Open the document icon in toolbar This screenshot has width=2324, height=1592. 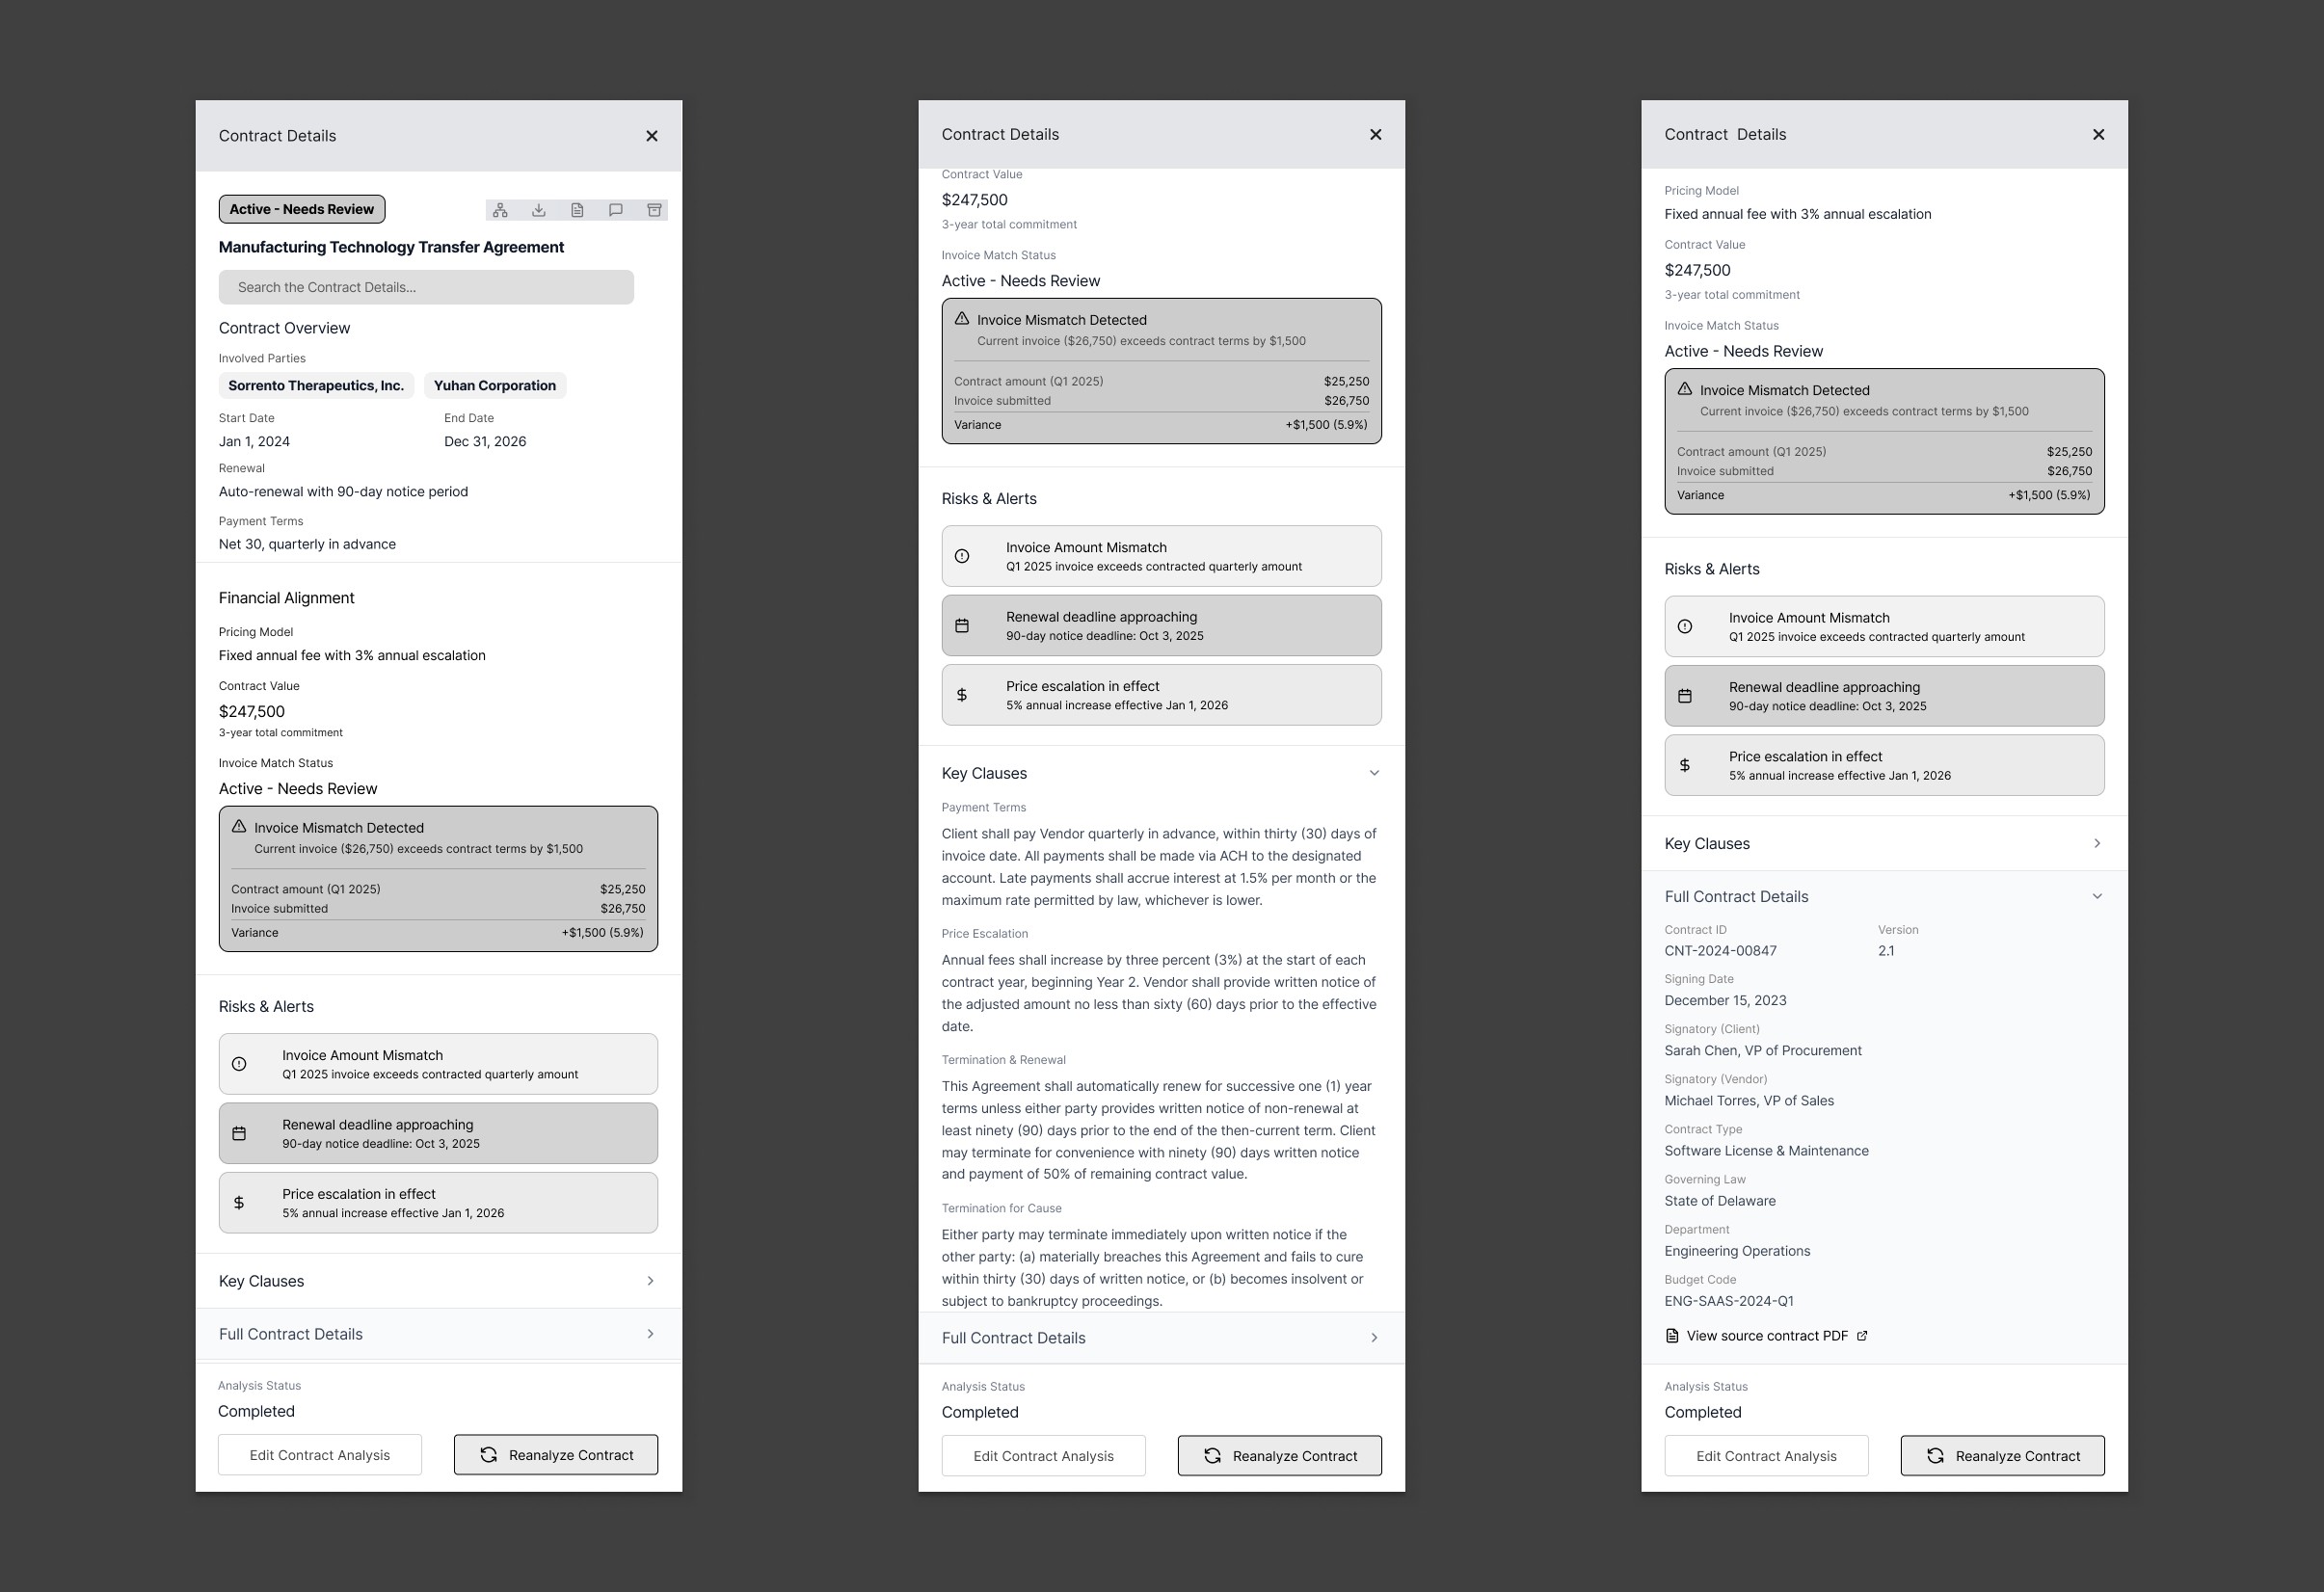577,210
